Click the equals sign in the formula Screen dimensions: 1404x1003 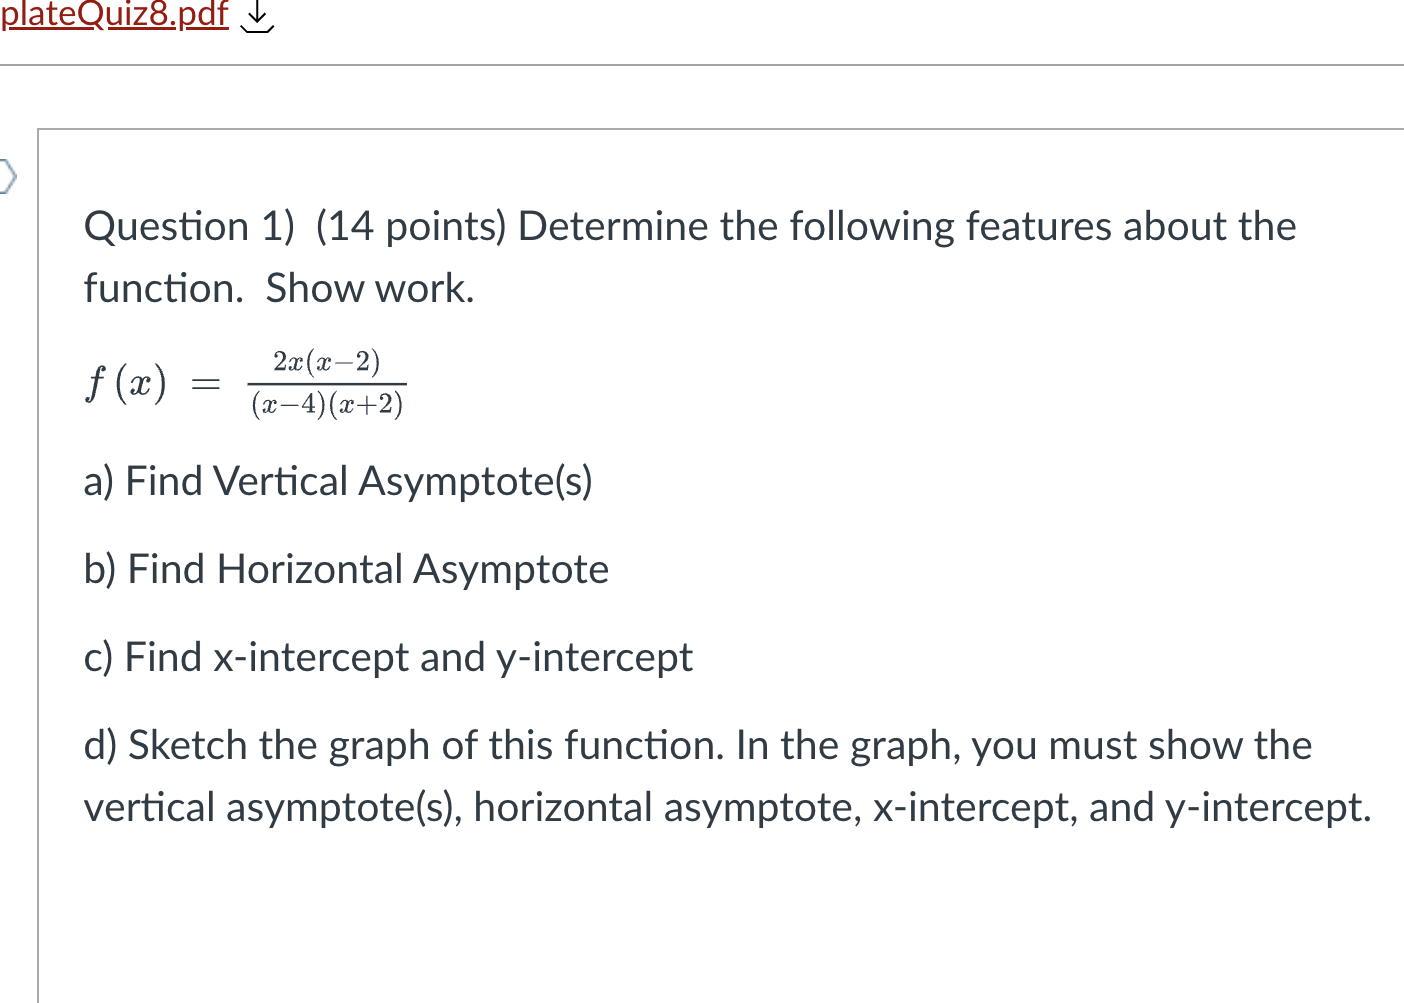205,383
